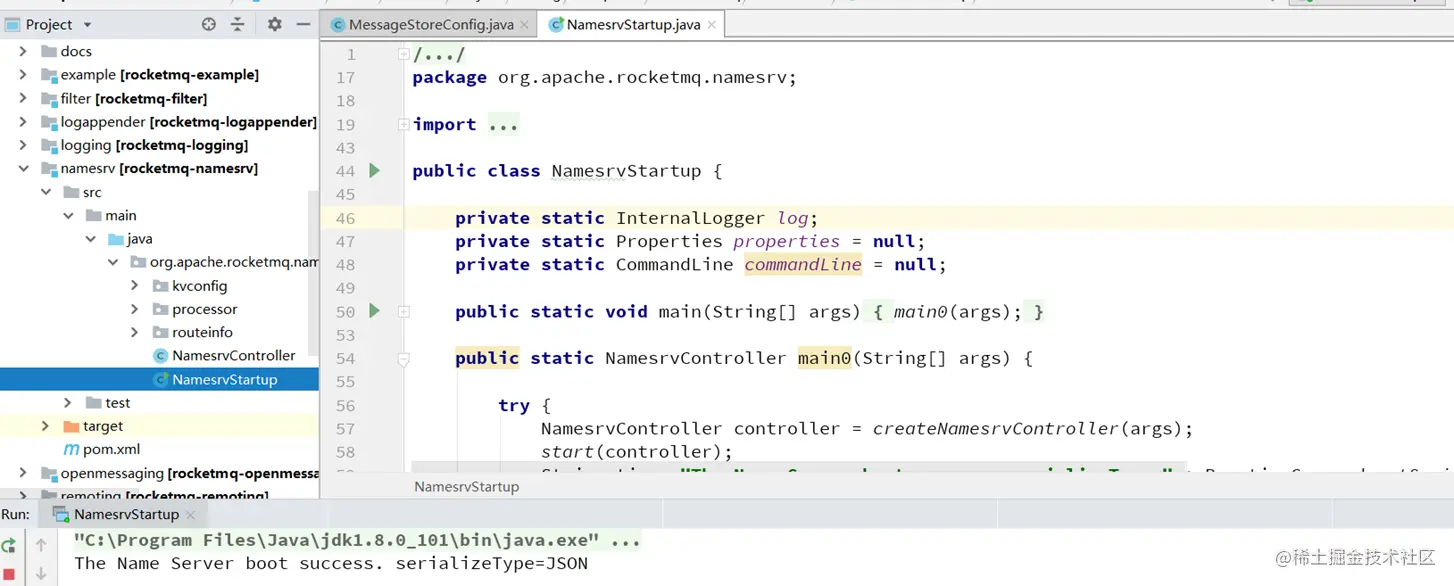Open Project panel settings gear
This screenshot has height=586, width=1454.
(x=274, y=24)
